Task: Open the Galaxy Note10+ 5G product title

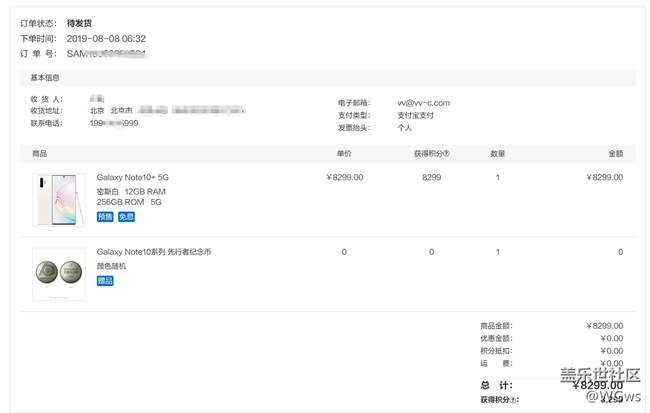Action: 133,177
